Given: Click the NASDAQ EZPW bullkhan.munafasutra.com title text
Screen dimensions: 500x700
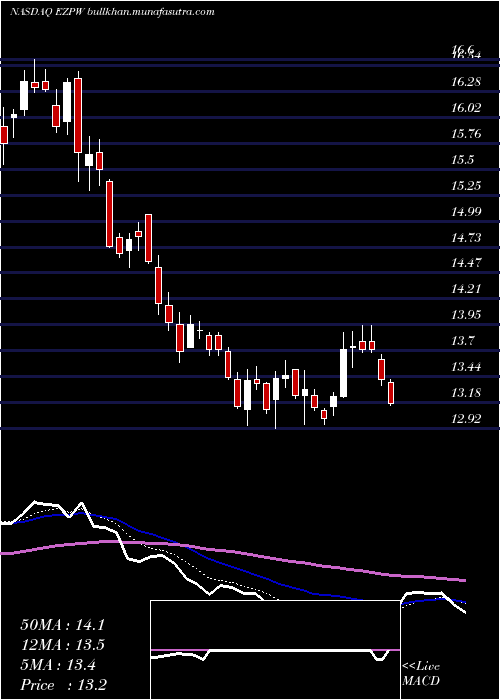Looking at the screenshot, I should click(112, 12).
